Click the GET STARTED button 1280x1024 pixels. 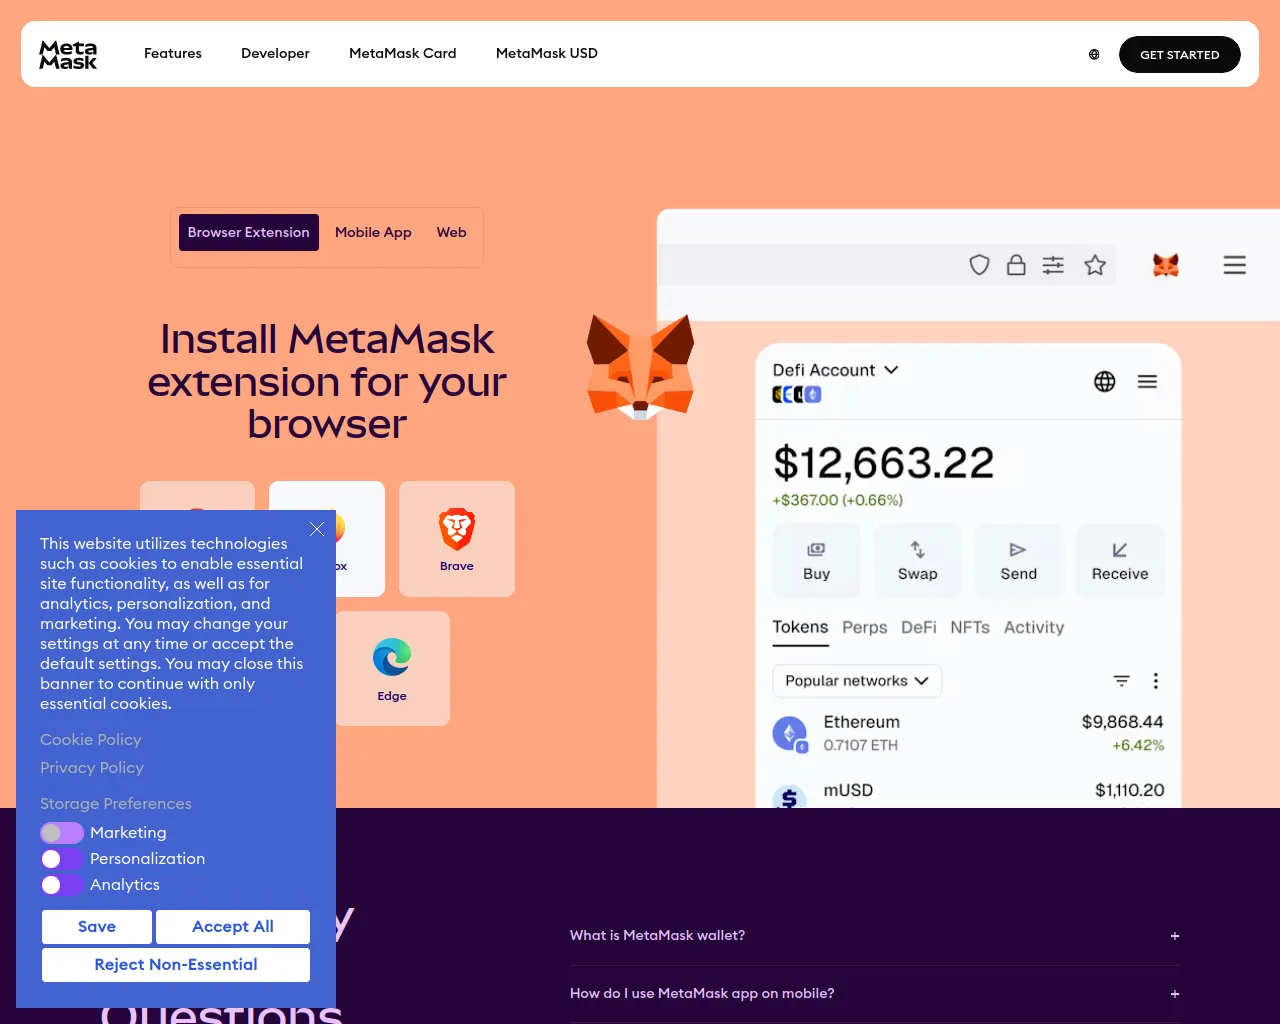(1180, 54)
